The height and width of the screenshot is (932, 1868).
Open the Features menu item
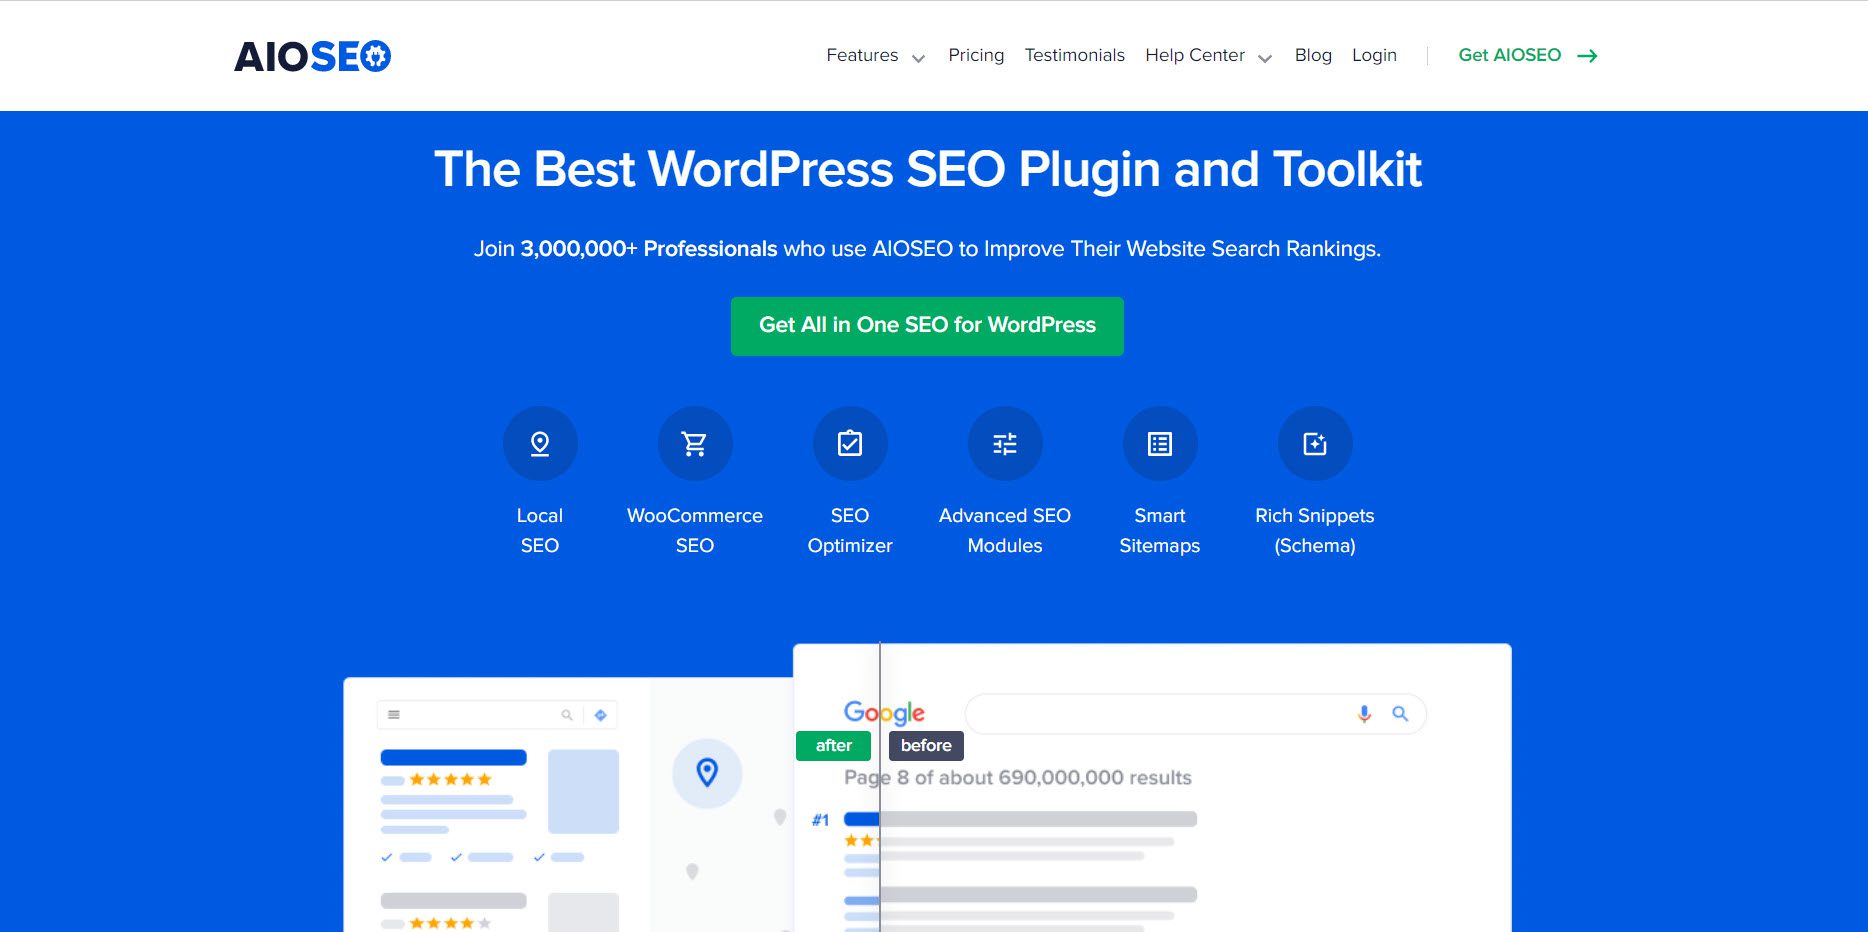[862, 55]
